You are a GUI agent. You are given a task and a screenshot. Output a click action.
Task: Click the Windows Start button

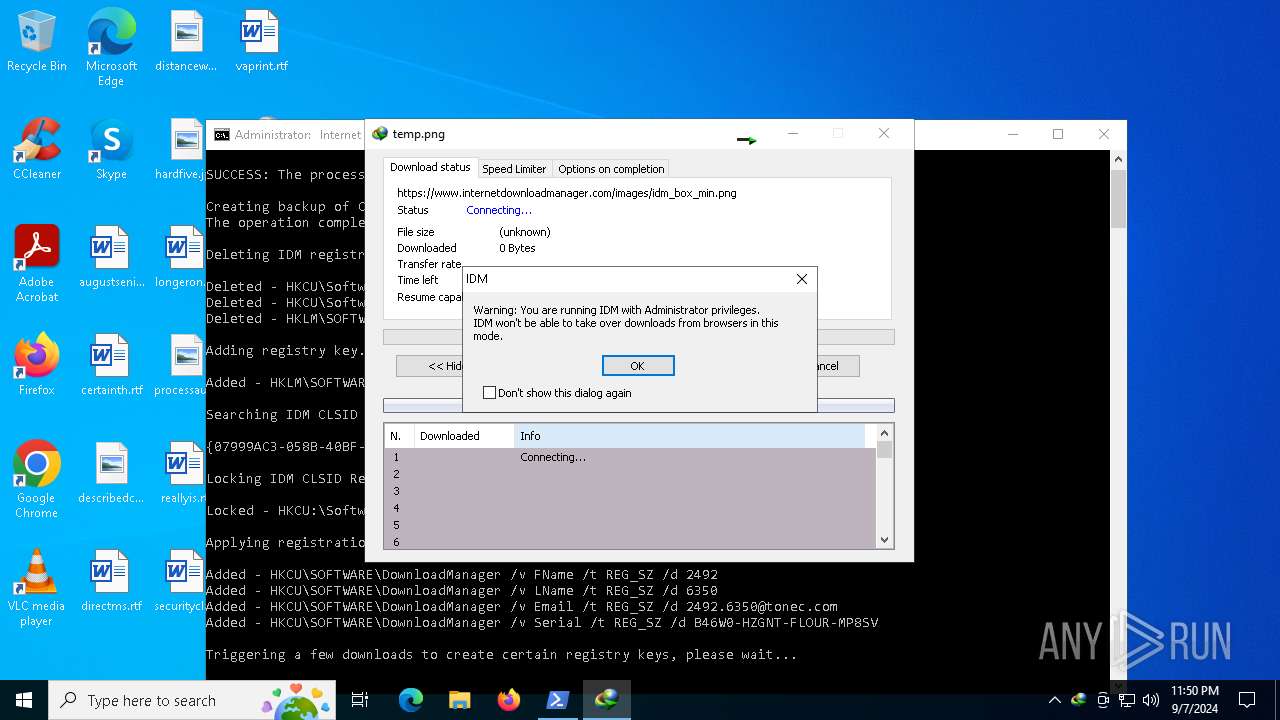(x=24, y=700)
